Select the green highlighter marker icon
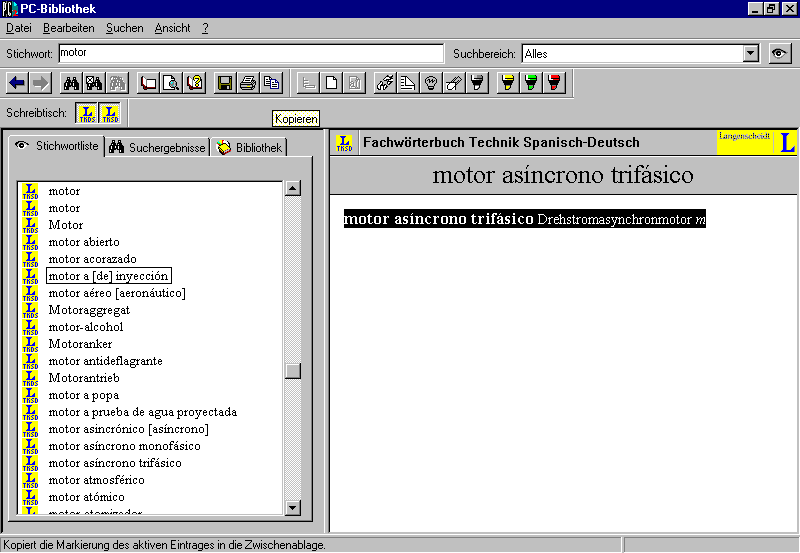Viewport: 800px width, 553px height. point(532,83)
